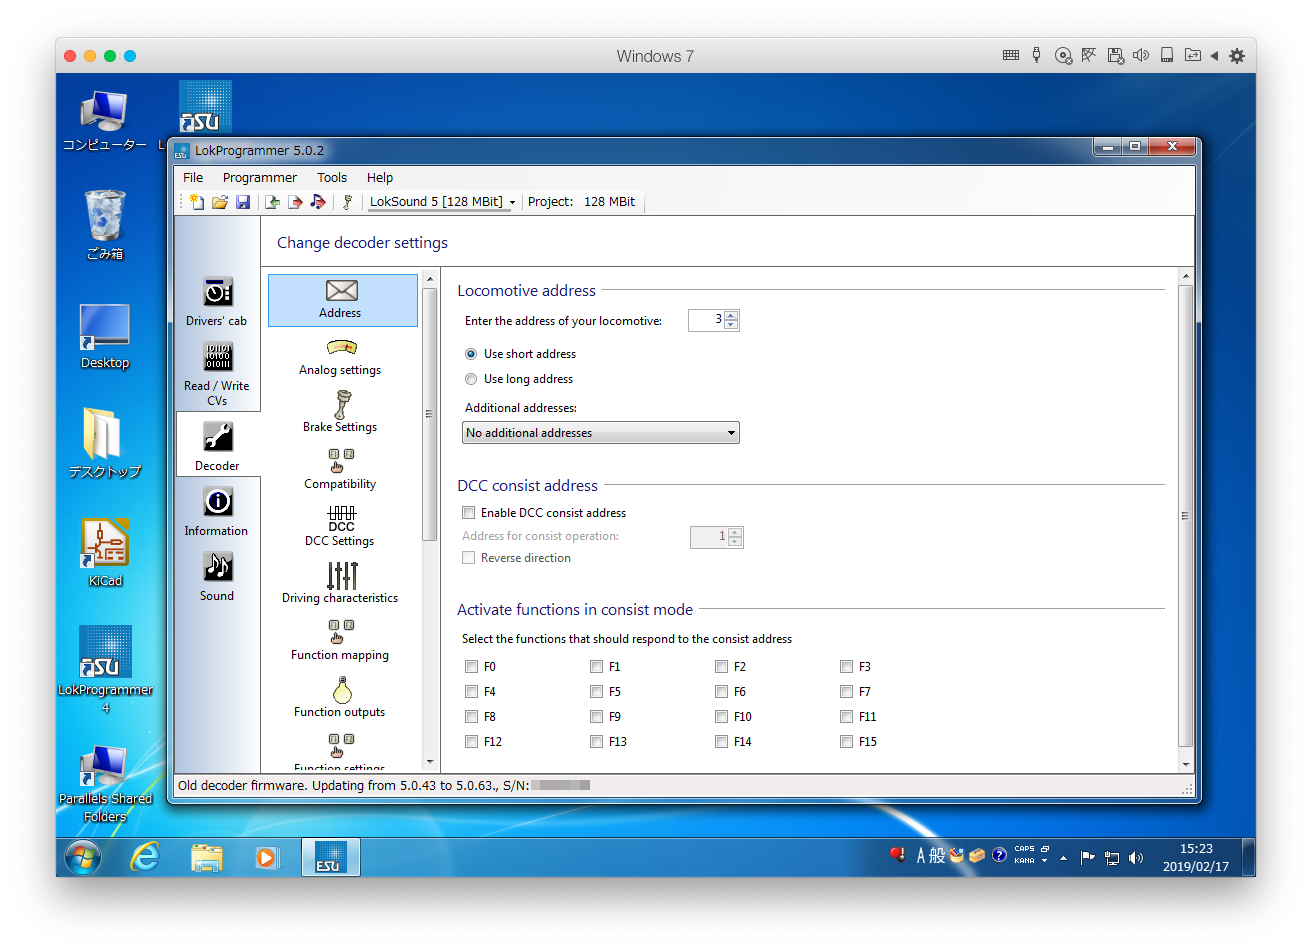
Task: Check the F10 consist function box
Action: click(721, 717)
